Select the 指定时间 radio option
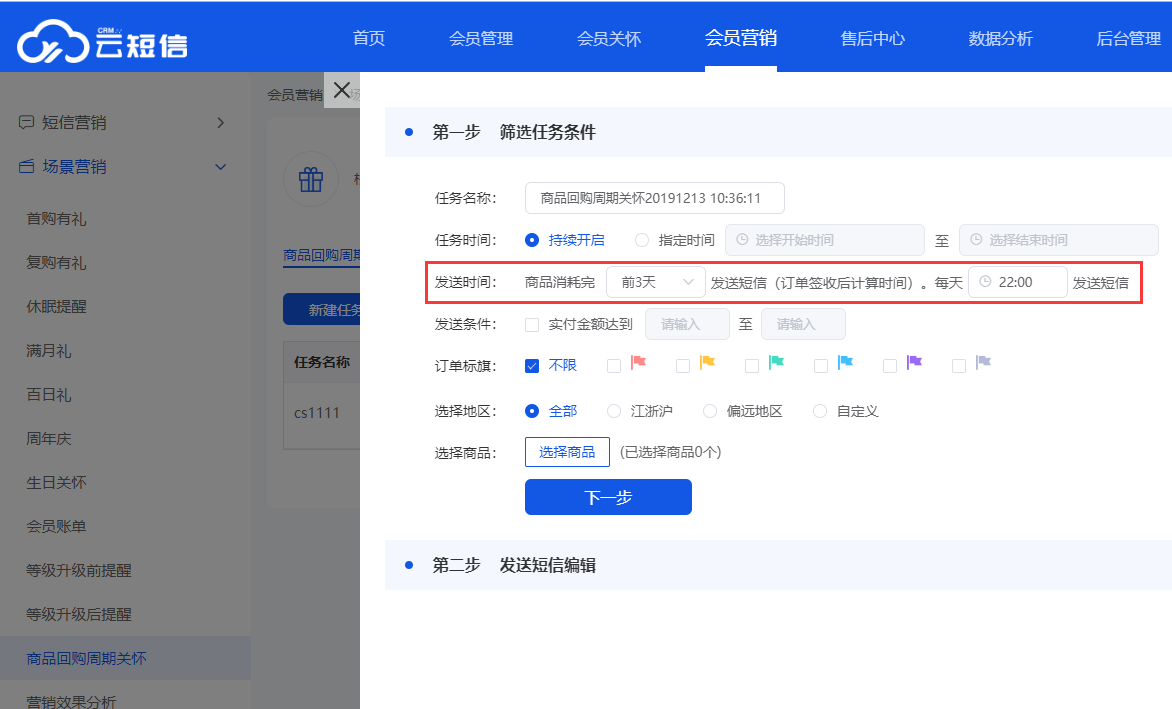Screen dimensions: 1172x709 click(x=642, y=240)
